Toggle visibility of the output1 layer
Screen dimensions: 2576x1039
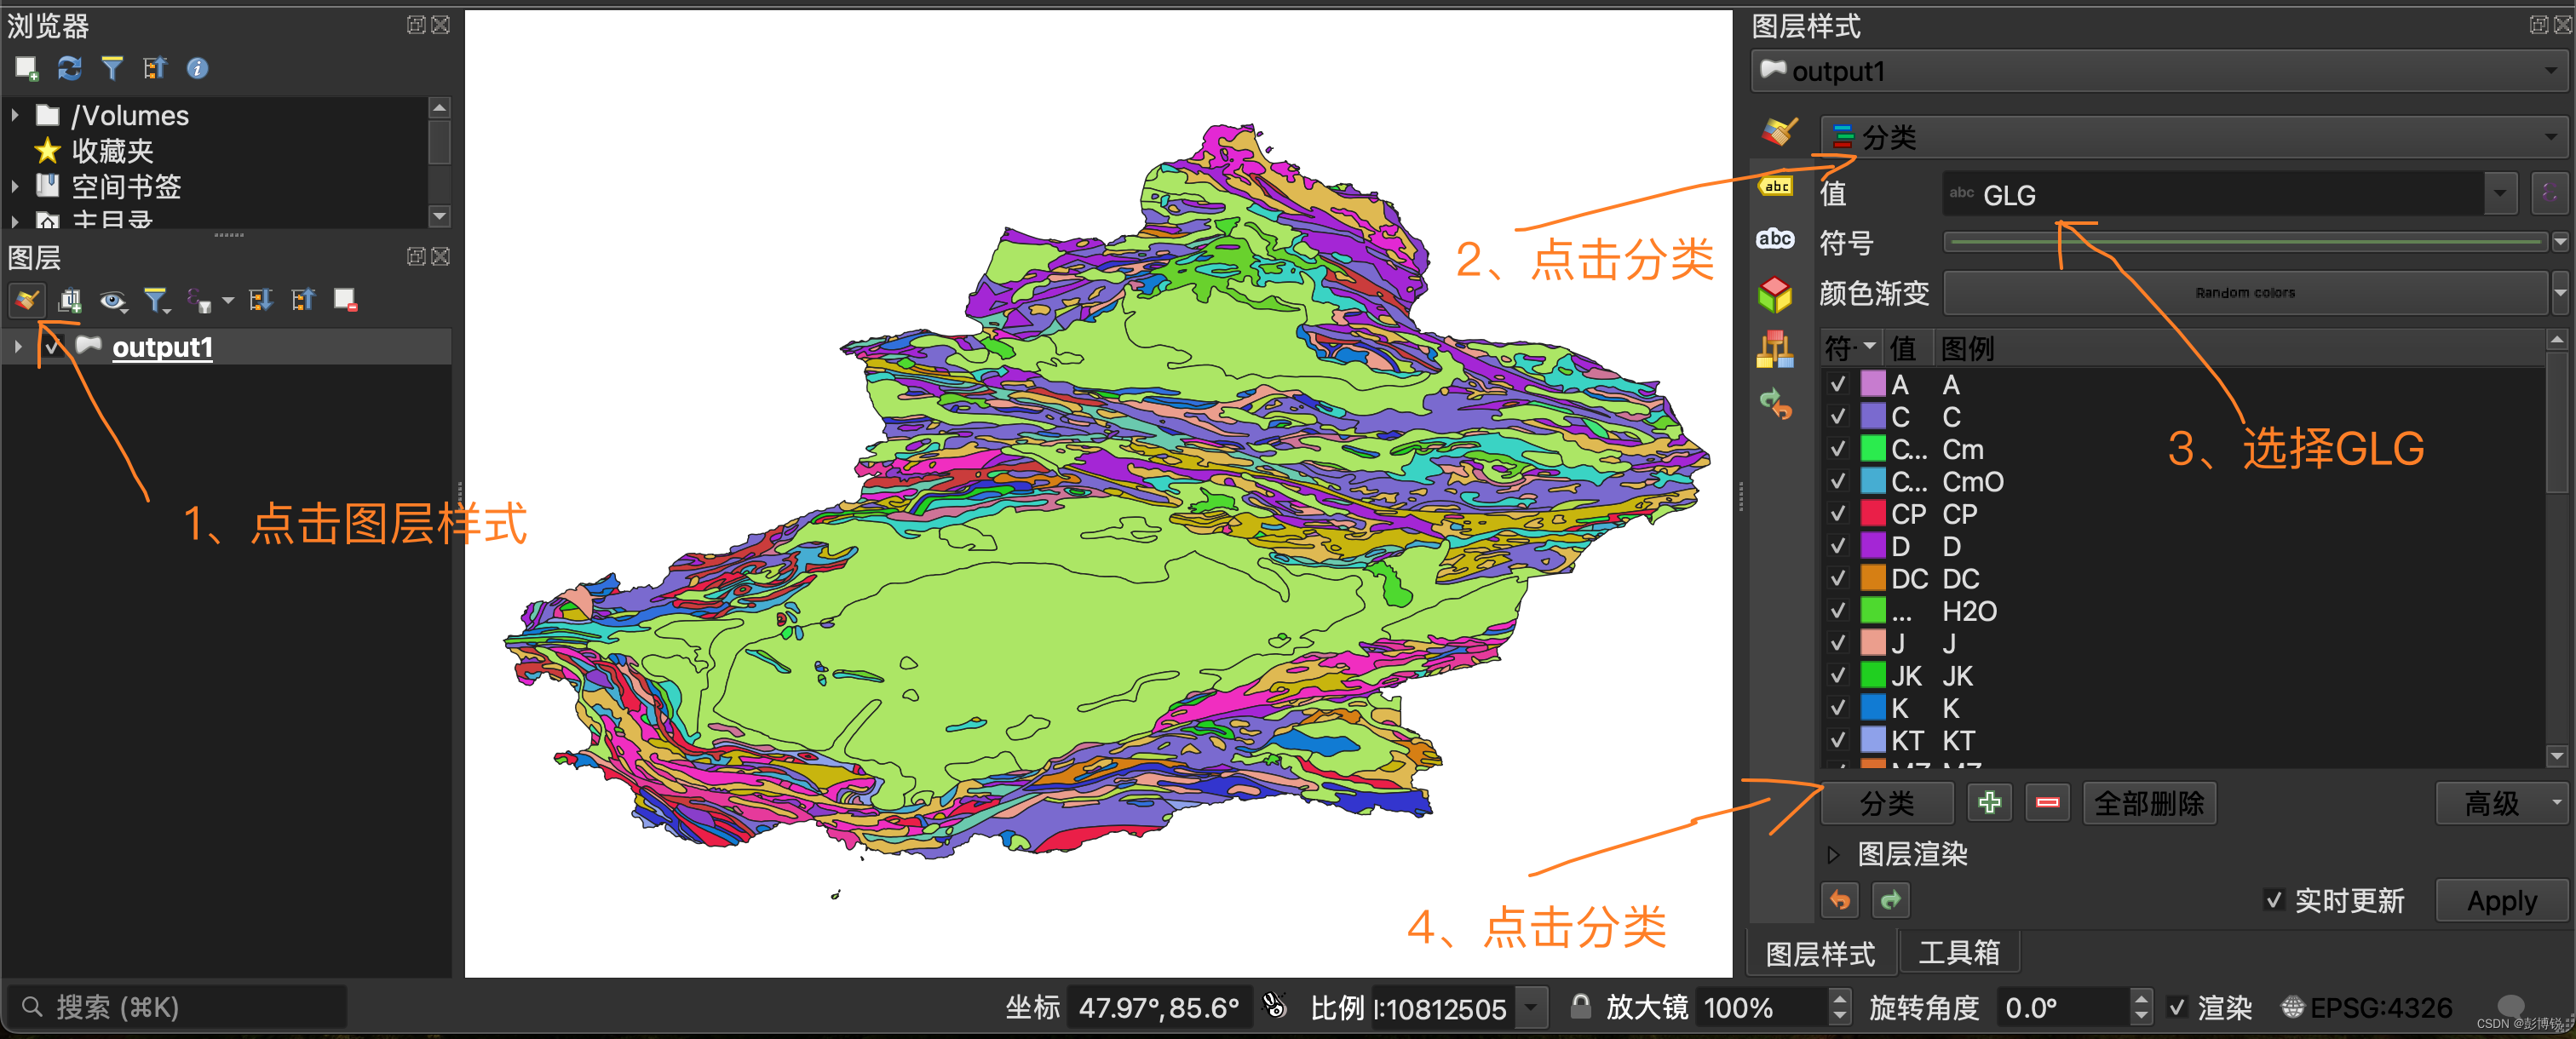pos(53,347)
